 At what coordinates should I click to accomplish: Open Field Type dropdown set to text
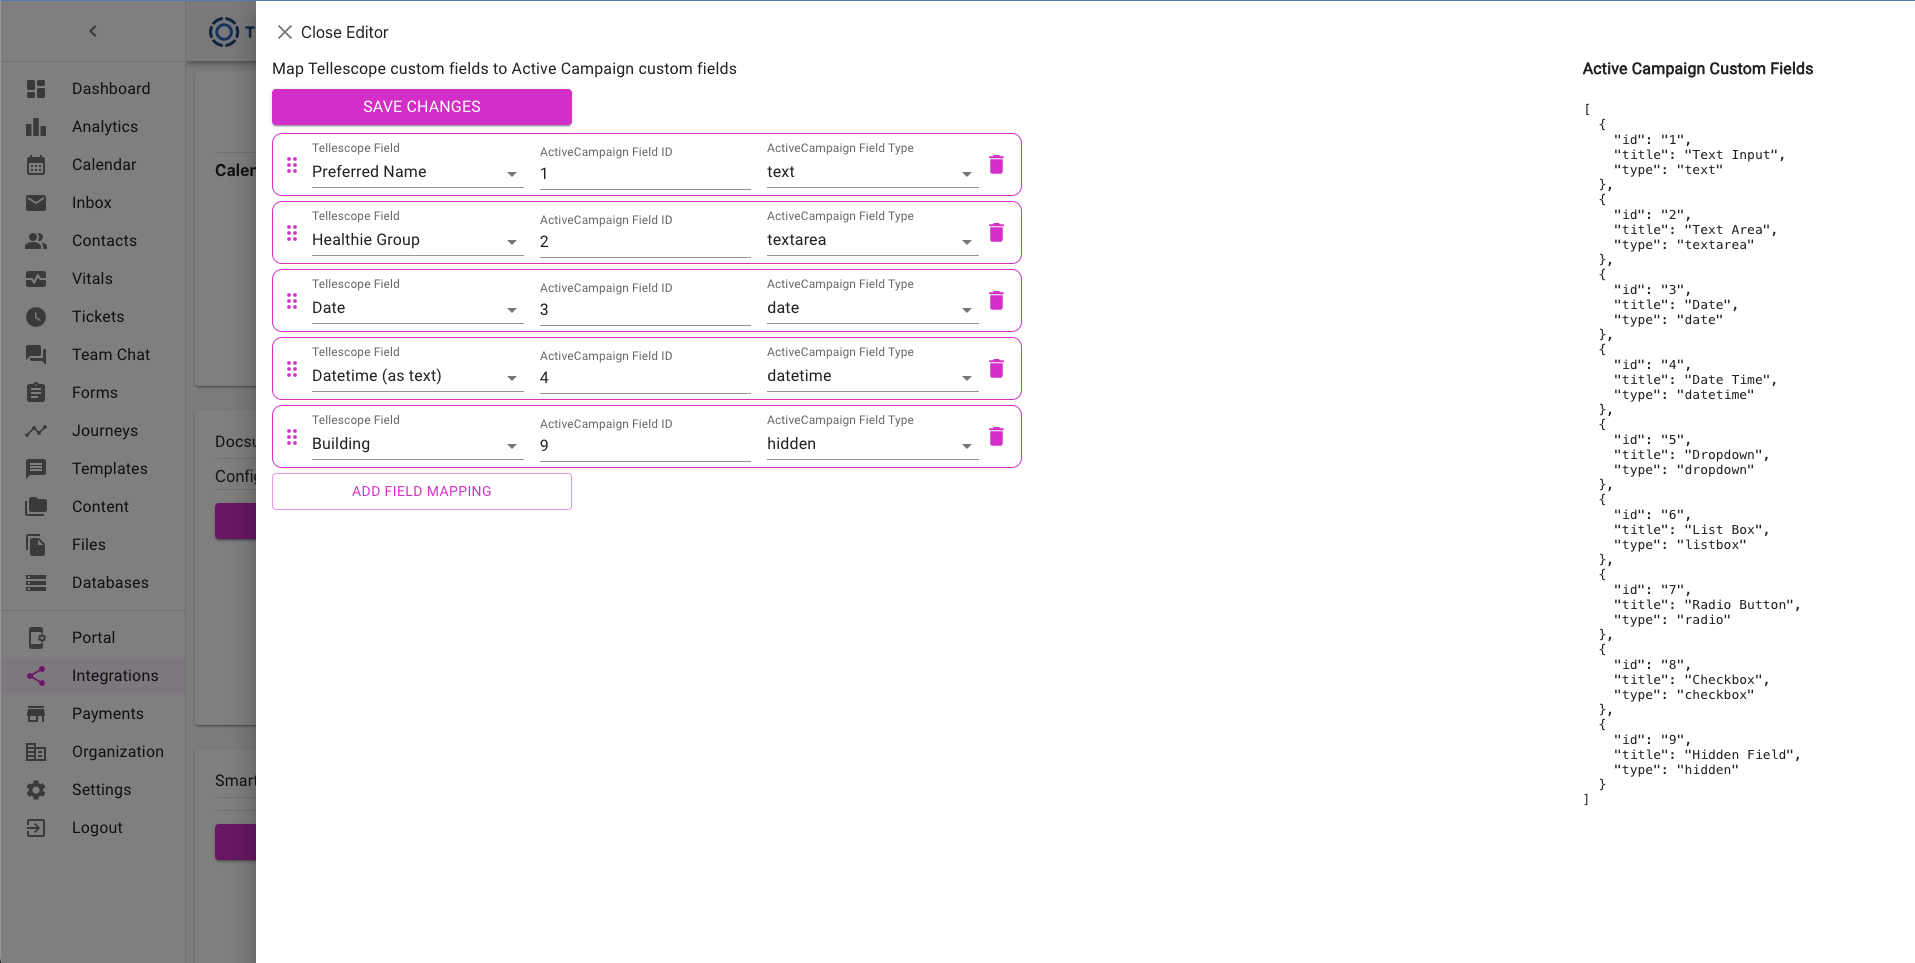[x=872, y=172]
